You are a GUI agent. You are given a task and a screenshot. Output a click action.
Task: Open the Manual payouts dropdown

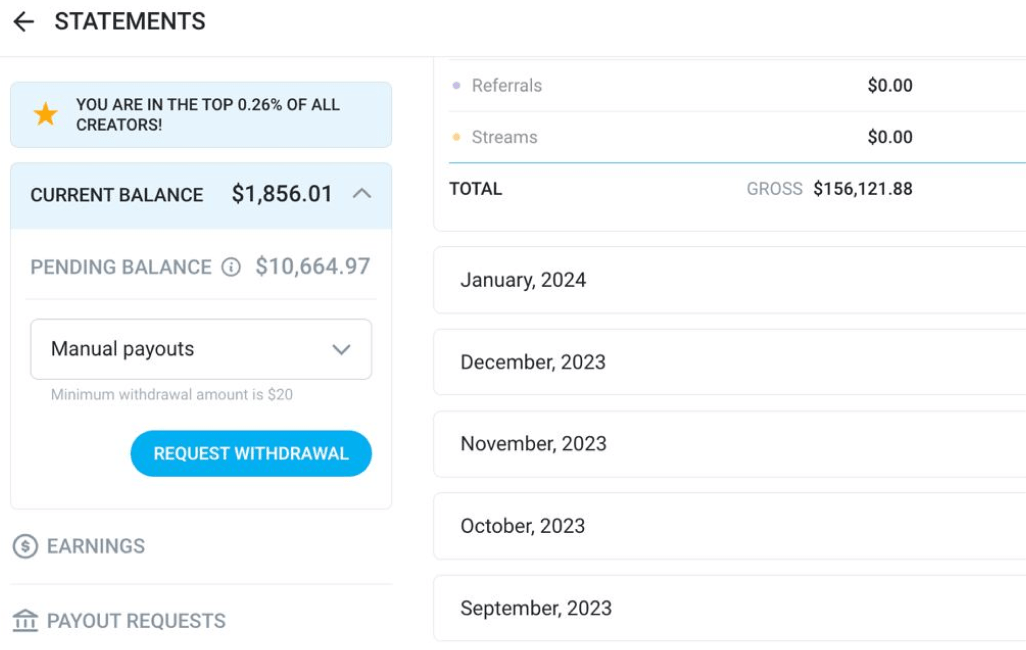click(201, 349)
